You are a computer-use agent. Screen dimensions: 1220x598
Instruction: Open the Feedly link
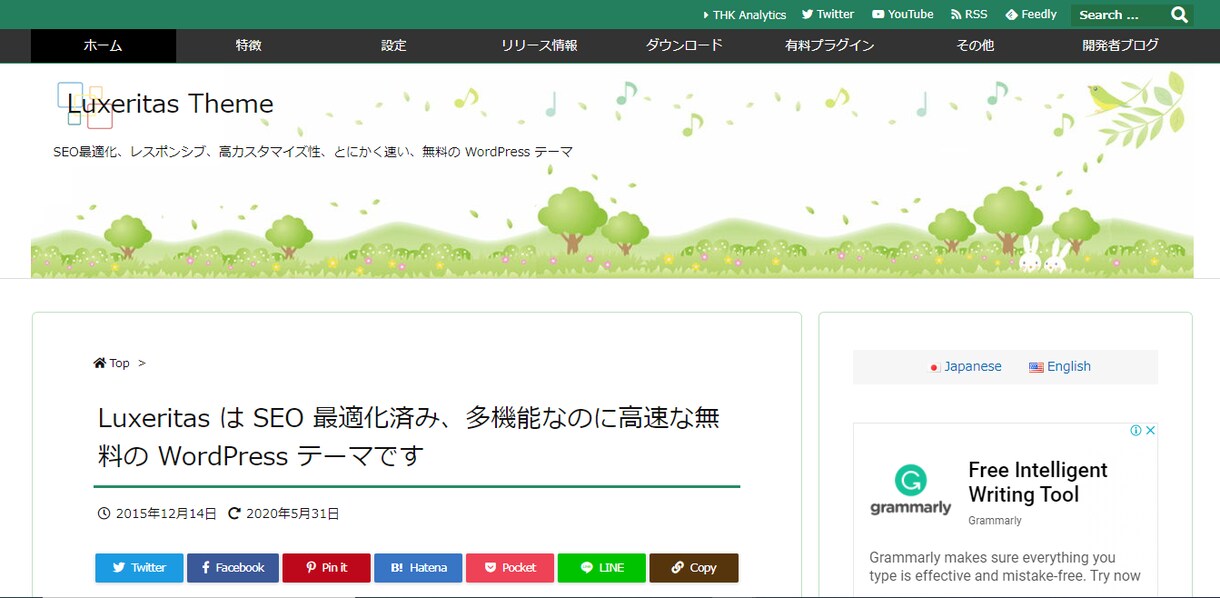[x=1031, y=14]
